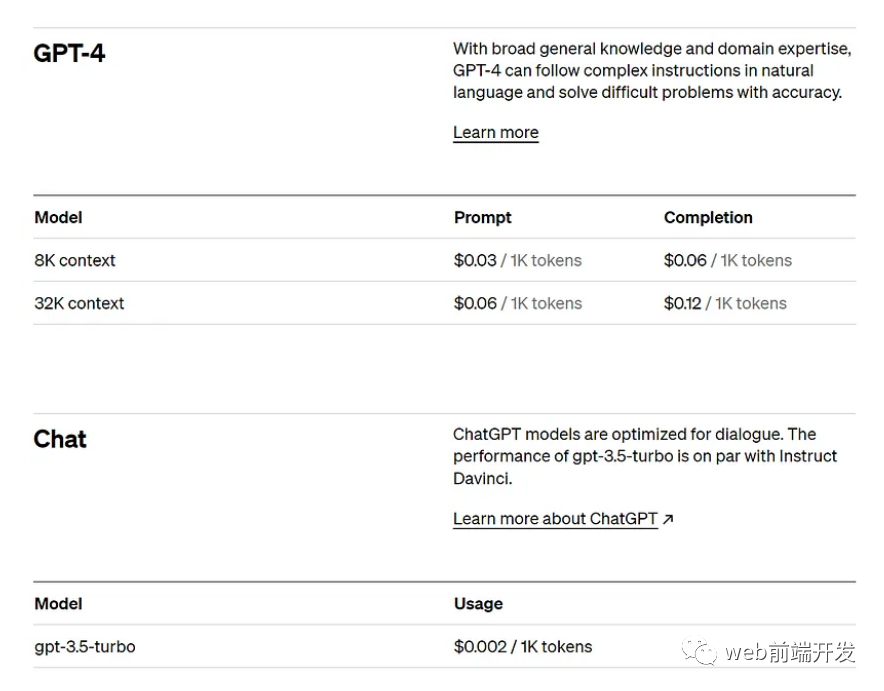Open the GPT-4 Learn more link
This screenshot has height=691, width=884.
[x=495, y=133]
